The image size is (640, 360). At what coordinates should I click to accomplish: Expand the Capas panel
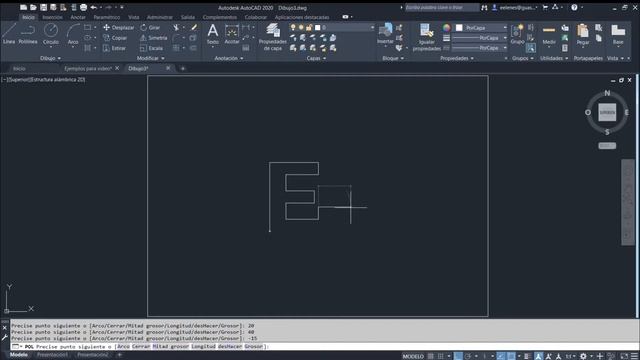[316, 58]
